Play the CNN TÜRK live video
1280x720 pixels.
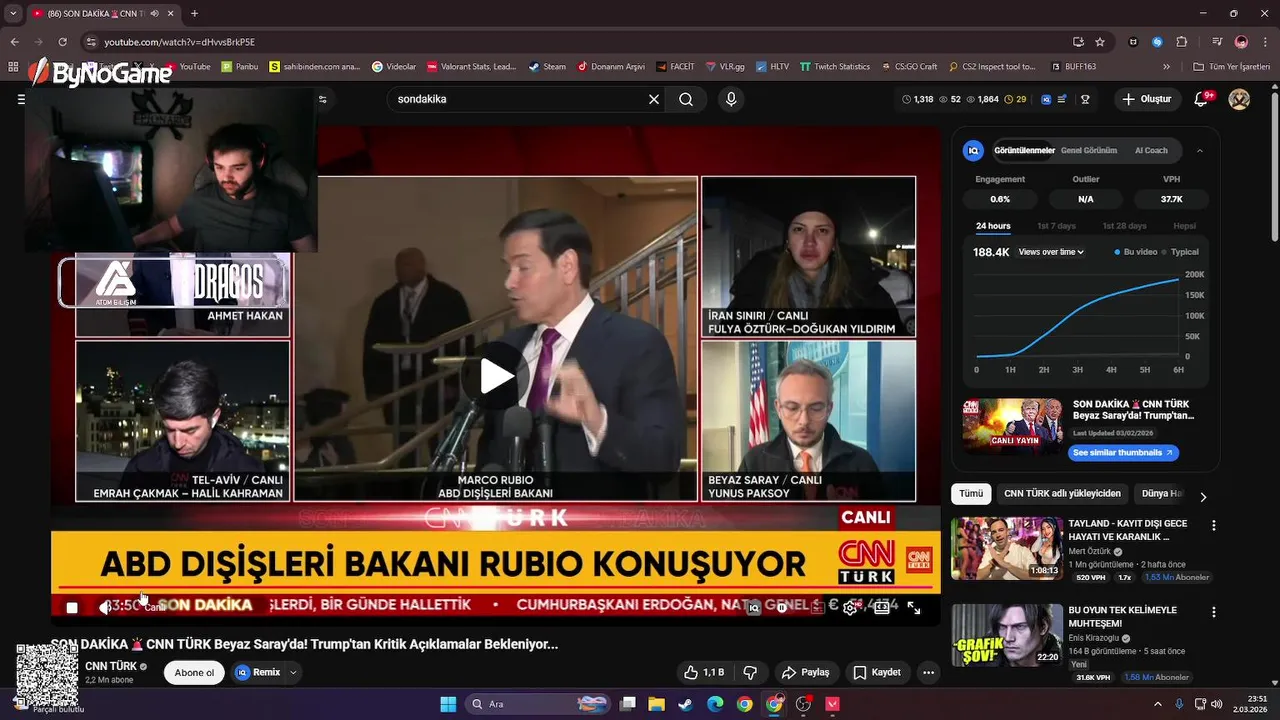(x=497, y=376)
